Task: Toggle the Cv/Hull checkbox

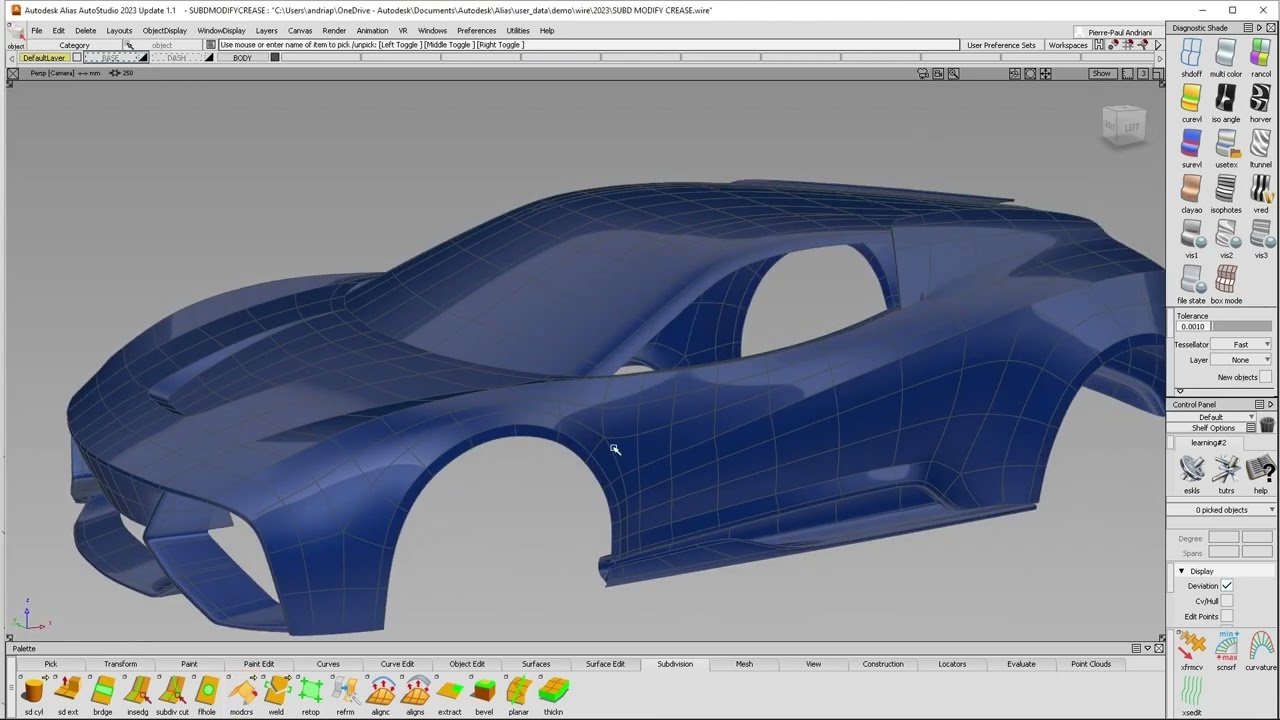Action: [x=1227, y=601]
